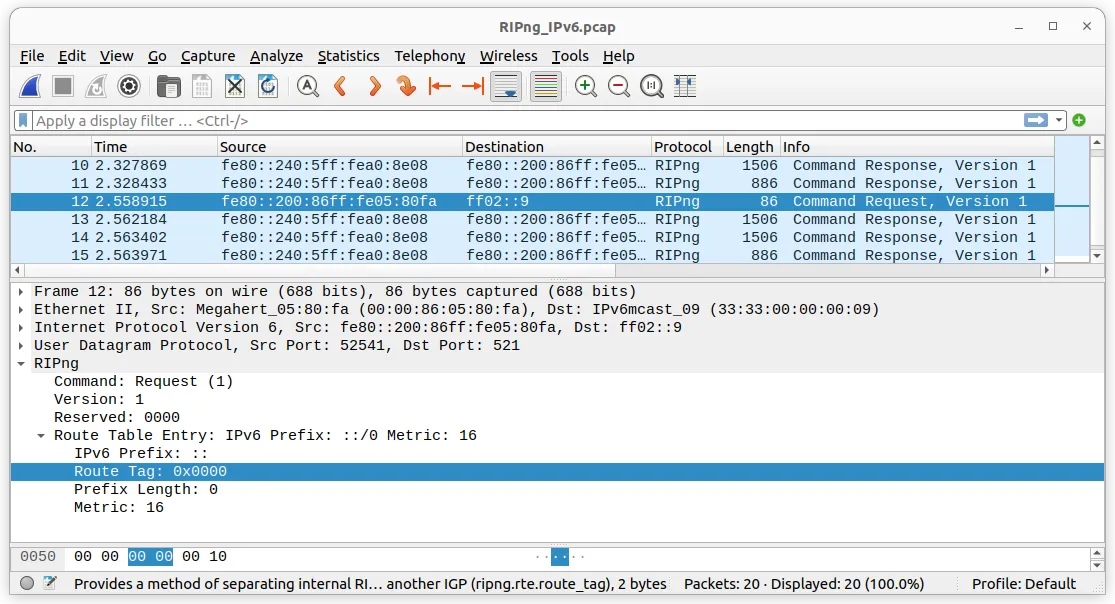The width and height of the screenshot is (1115, 604).
Task: Restart current capture from the toolbar
Action: (x=96, y=86)
